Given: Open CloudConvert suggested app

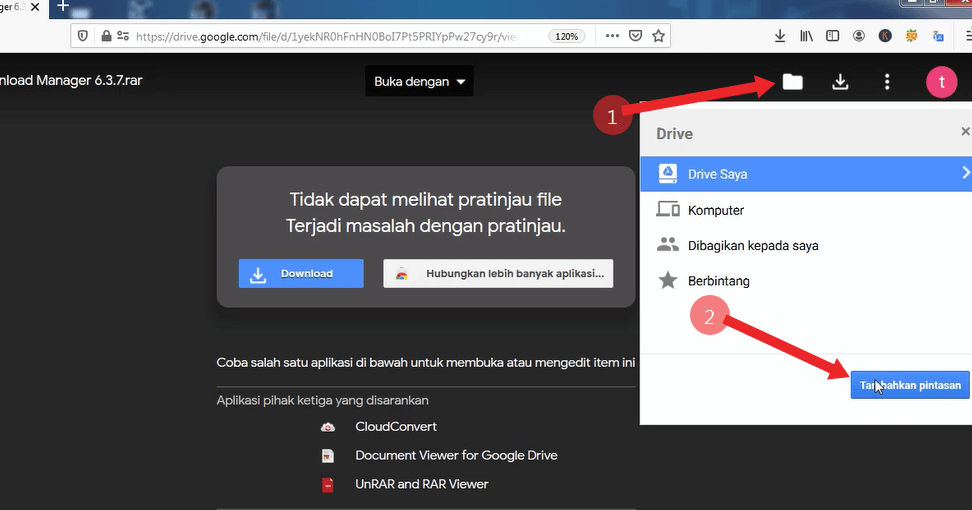Looking at the screenshot, I should pos(395,426).
